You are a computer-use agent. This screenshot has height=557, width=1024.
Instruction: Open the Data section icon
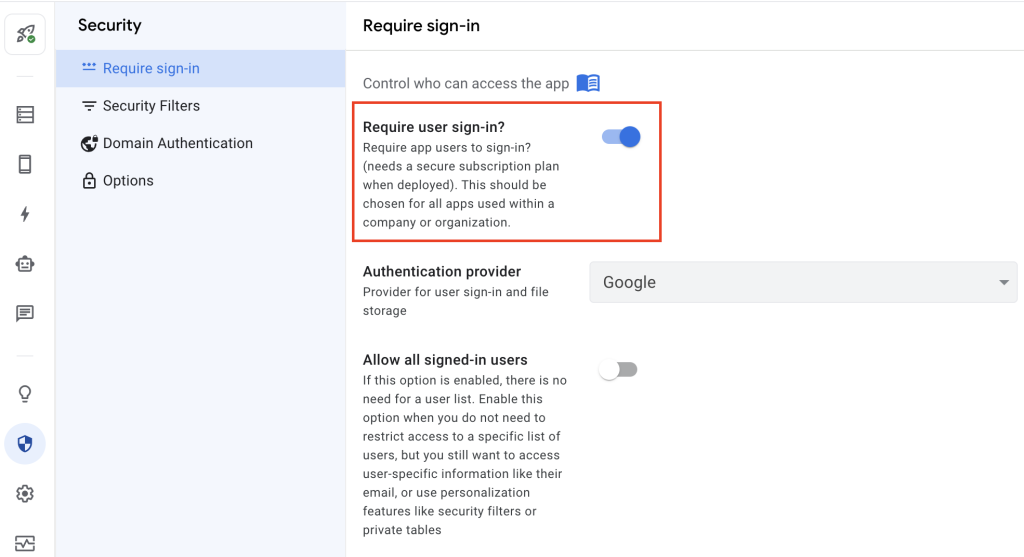point(25,115)
